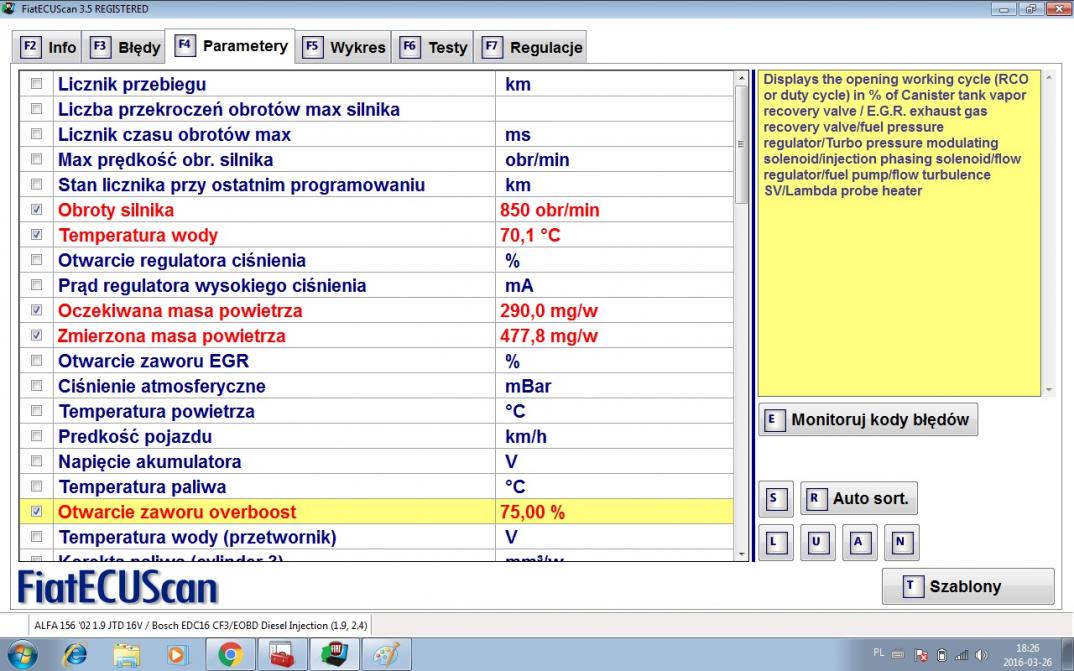
Task: Click the Action Center flag icon
Action: click(921, 655)
